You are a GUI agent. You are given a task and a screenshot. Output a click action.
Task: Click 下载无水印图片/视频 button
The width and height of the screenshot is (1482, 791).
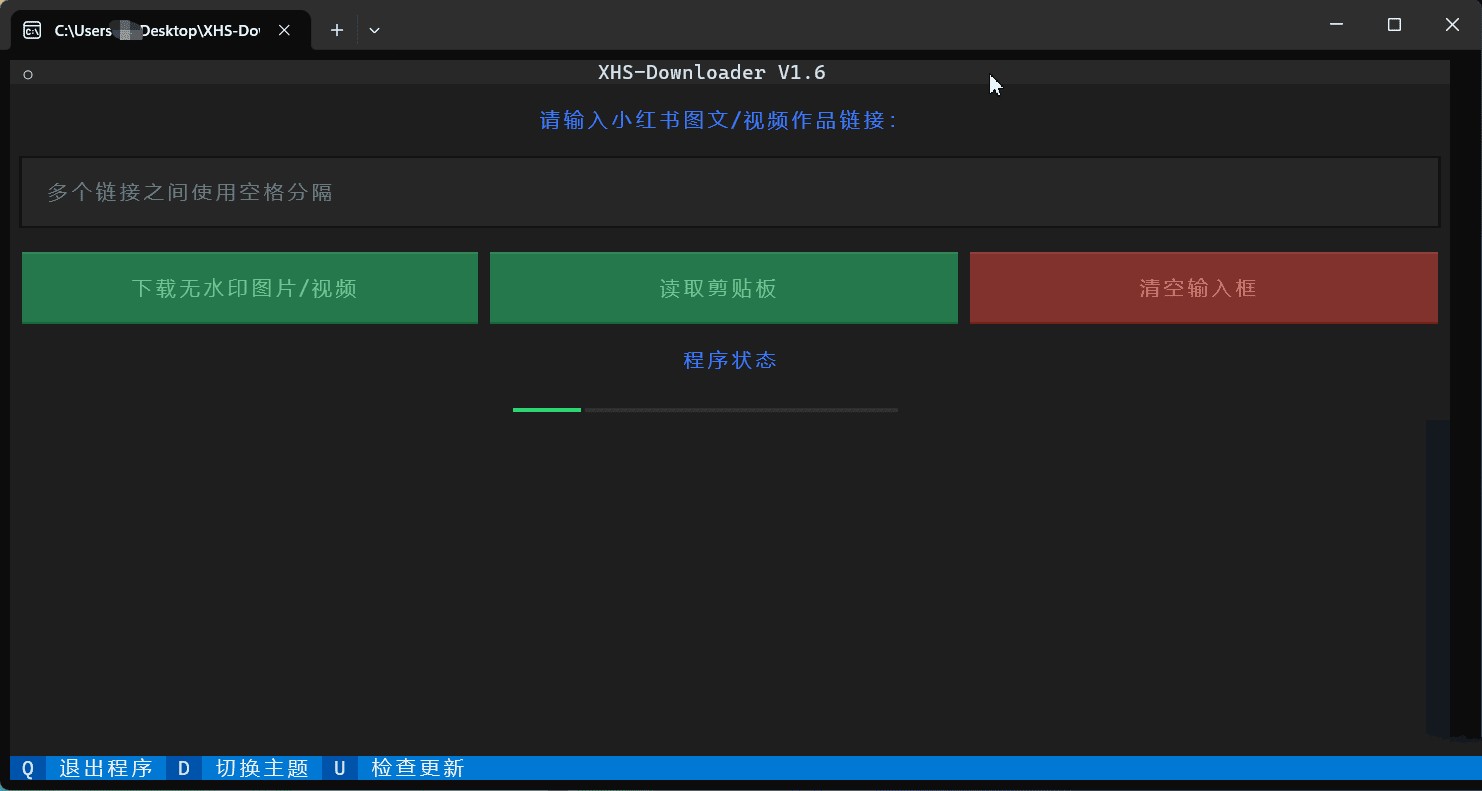click(x=250, y=288)
